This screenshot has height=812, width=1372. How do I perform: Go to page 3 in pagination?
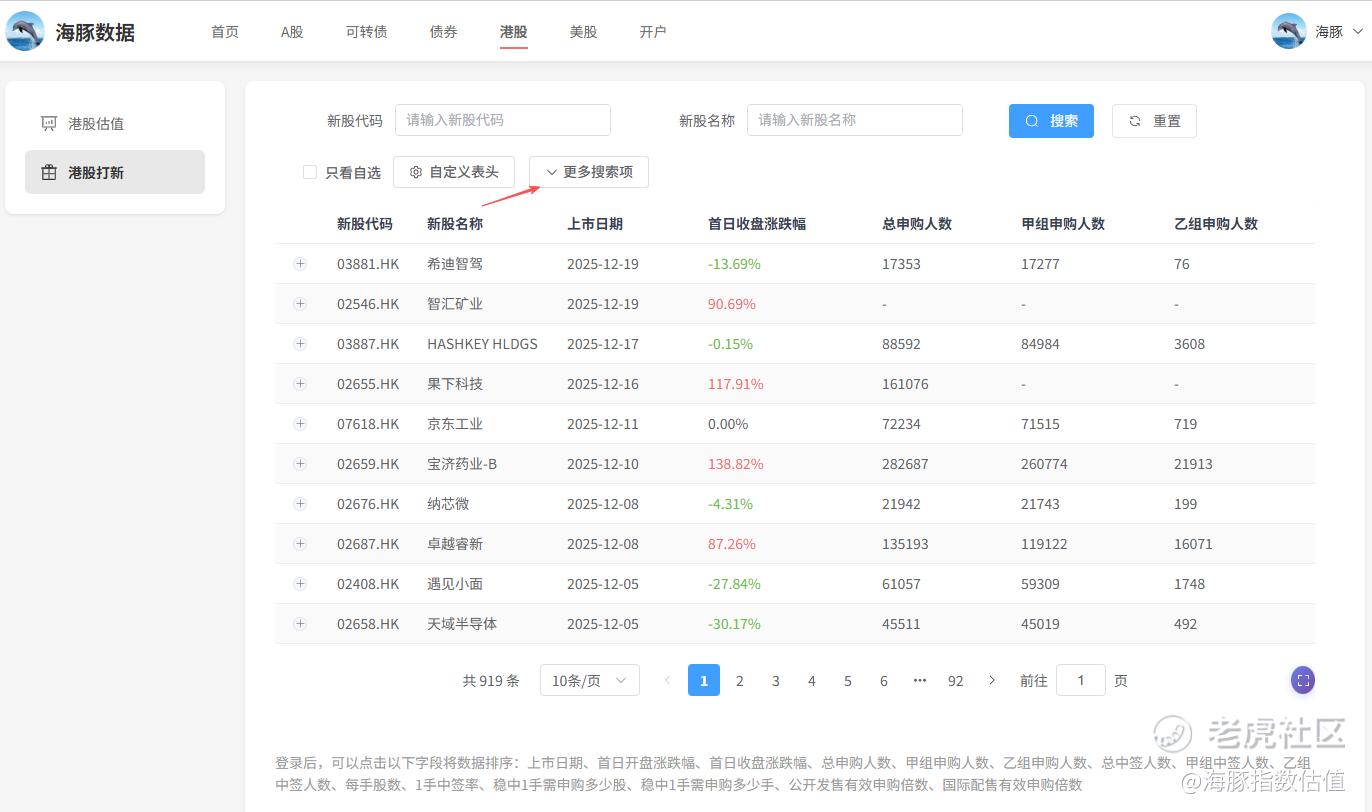click(775, 680)
